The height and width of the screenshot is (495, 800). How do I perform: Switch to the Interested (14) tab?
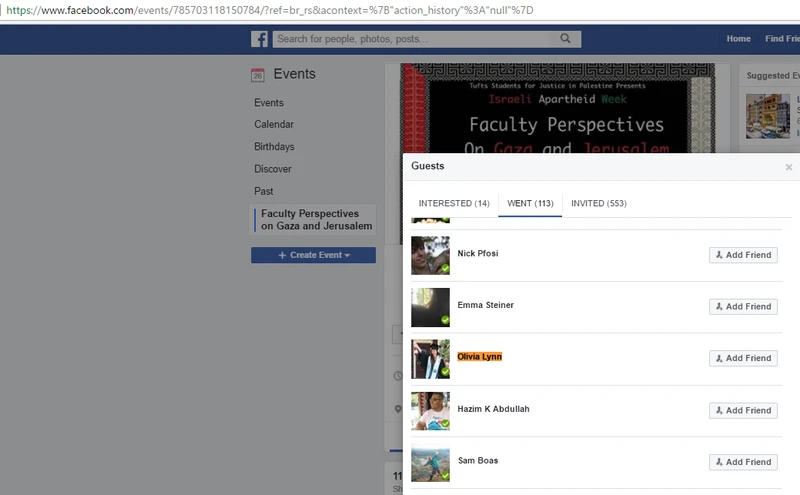[x=454, y=203]
